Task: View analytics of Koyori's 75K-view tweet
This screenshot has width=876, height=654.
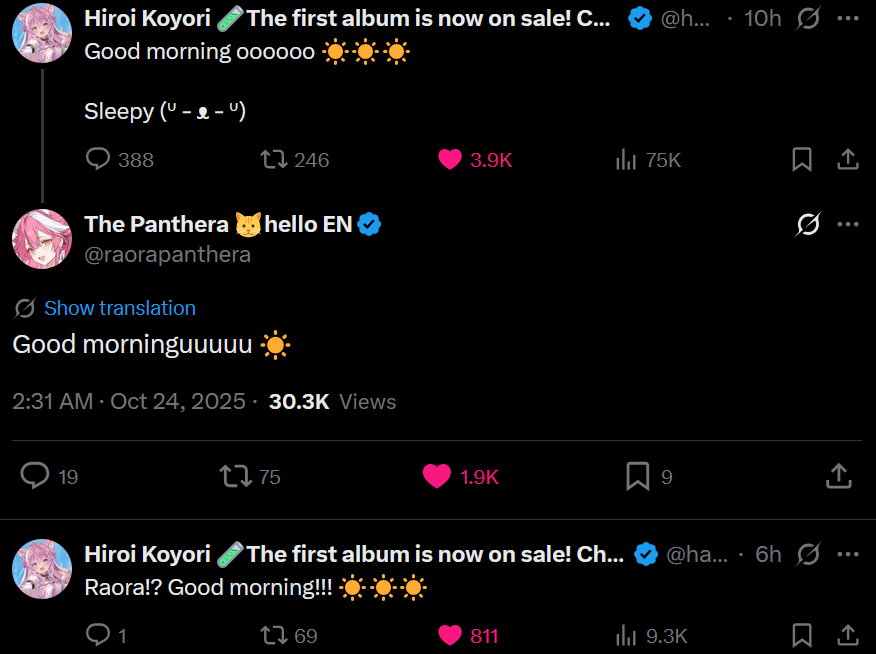Action: (x=627, y=159)
